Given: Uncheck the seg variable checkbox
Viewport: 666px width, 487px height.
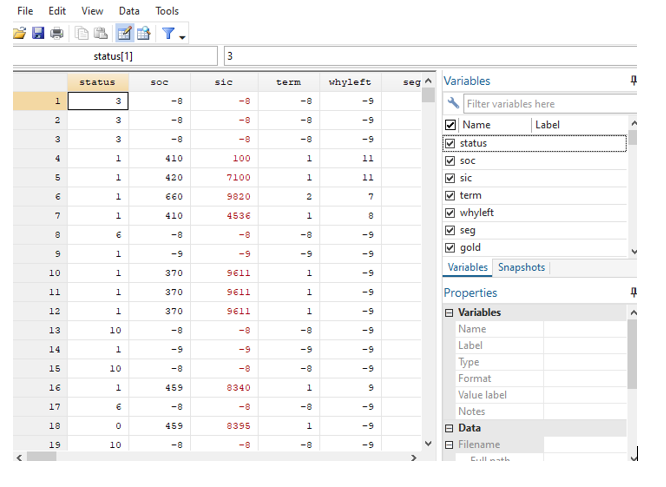Looking at the screenshot, I should 450,230.
